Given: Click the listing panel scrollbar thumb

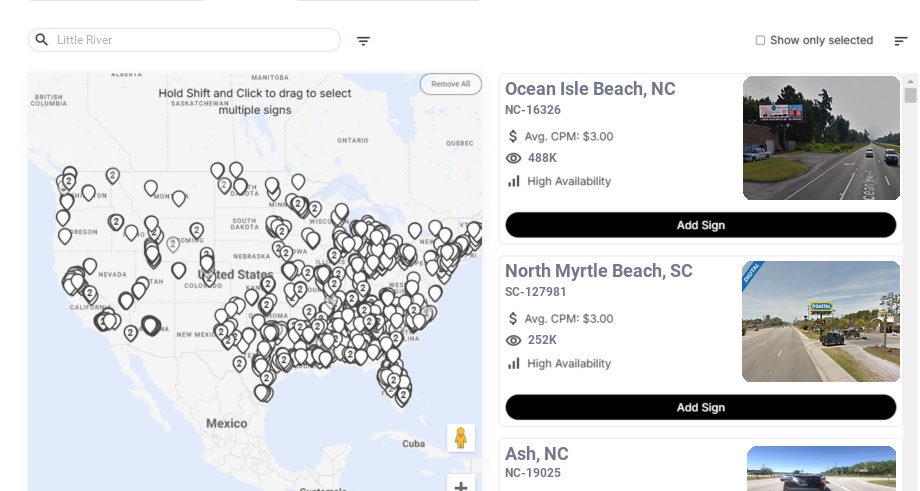Looking at the screenshot, I should pyautogui.click(x=910, y=95).
